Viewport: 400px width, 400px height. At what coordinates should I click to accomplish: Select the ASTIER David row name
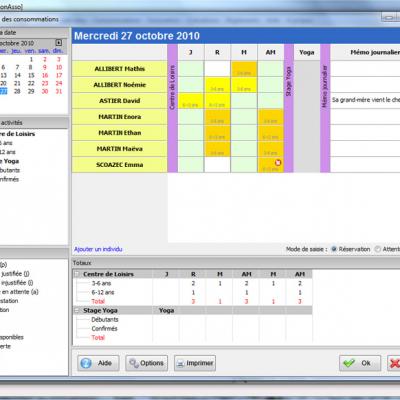pyautogui.click(x=120, y=101)
